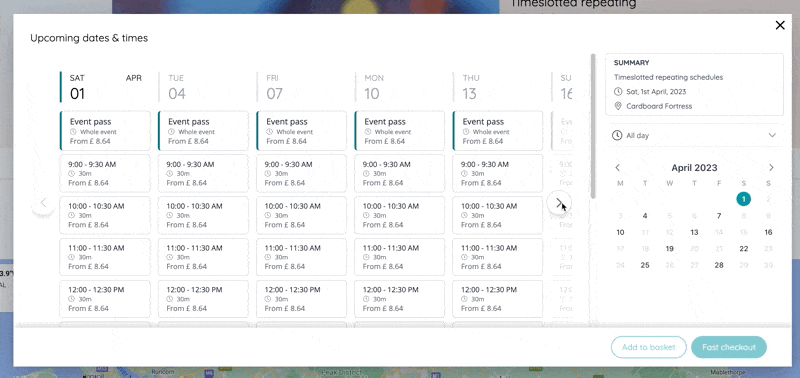Screen dimensions: 800x378
Task: Choose Event pass under MON 10
Action: [x=399, y=131]
